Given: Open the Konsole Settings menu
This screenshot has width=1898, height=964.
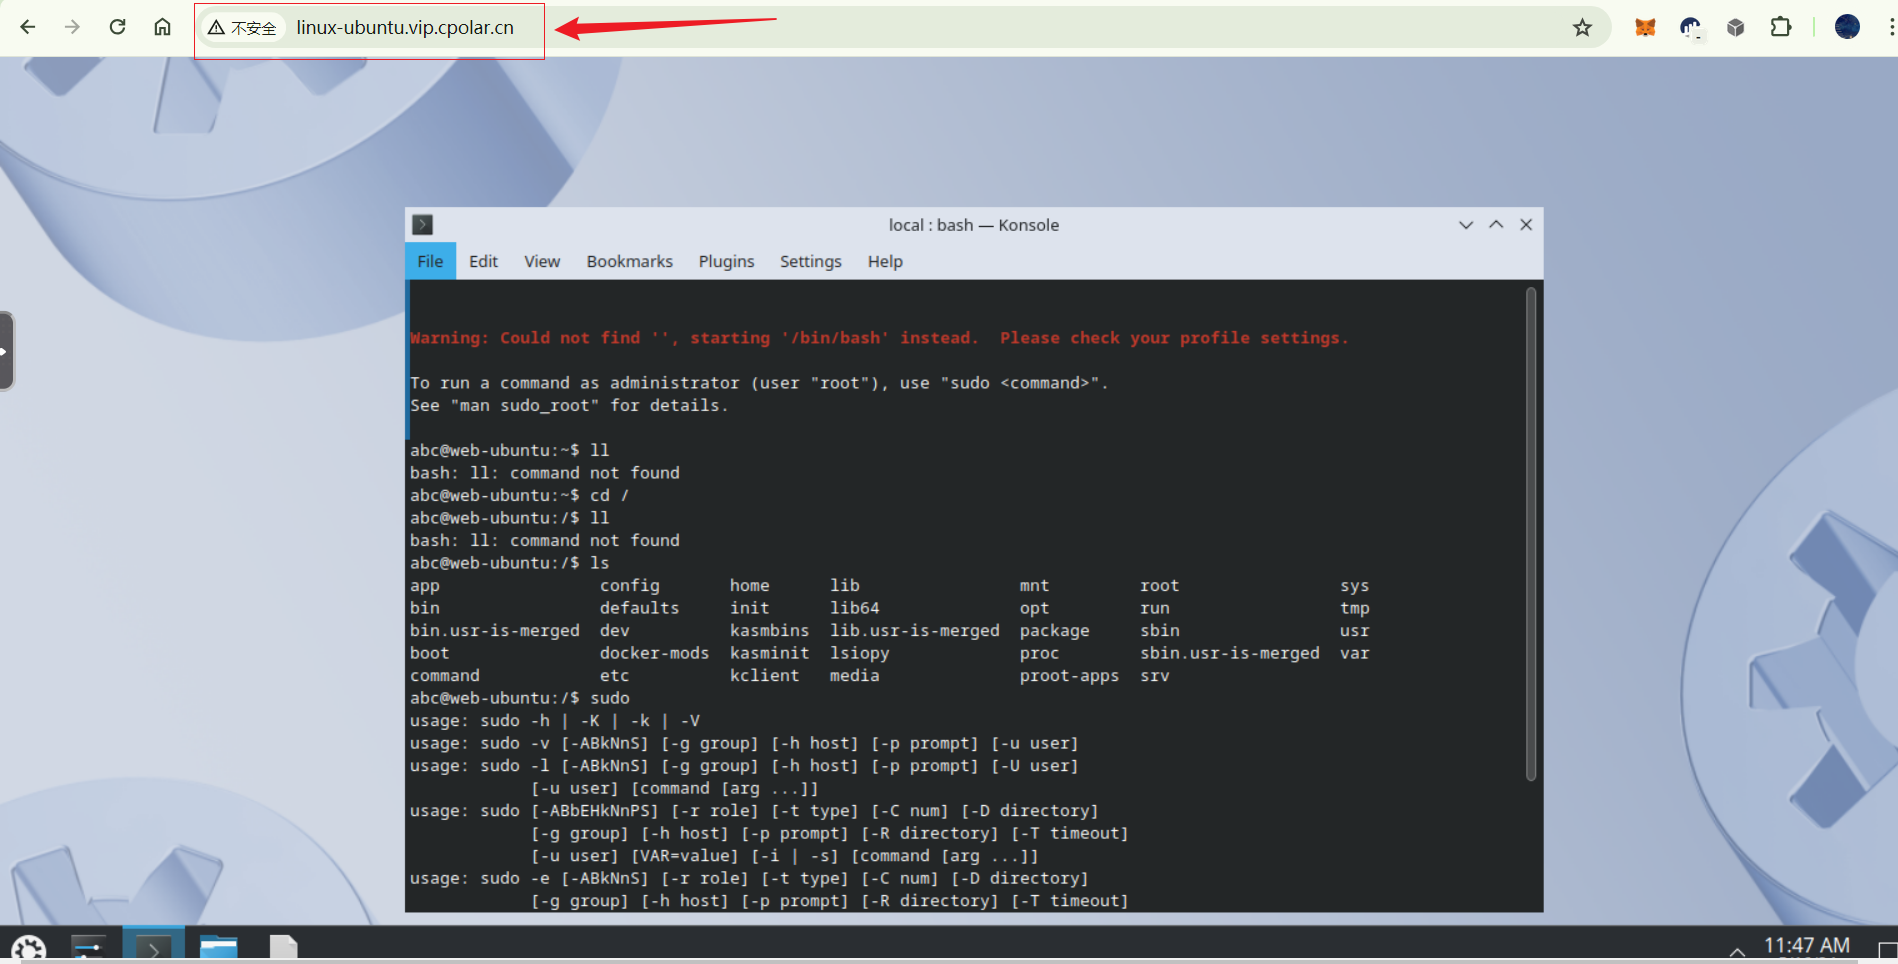Looking at the screenshot, I should (810, 261).
